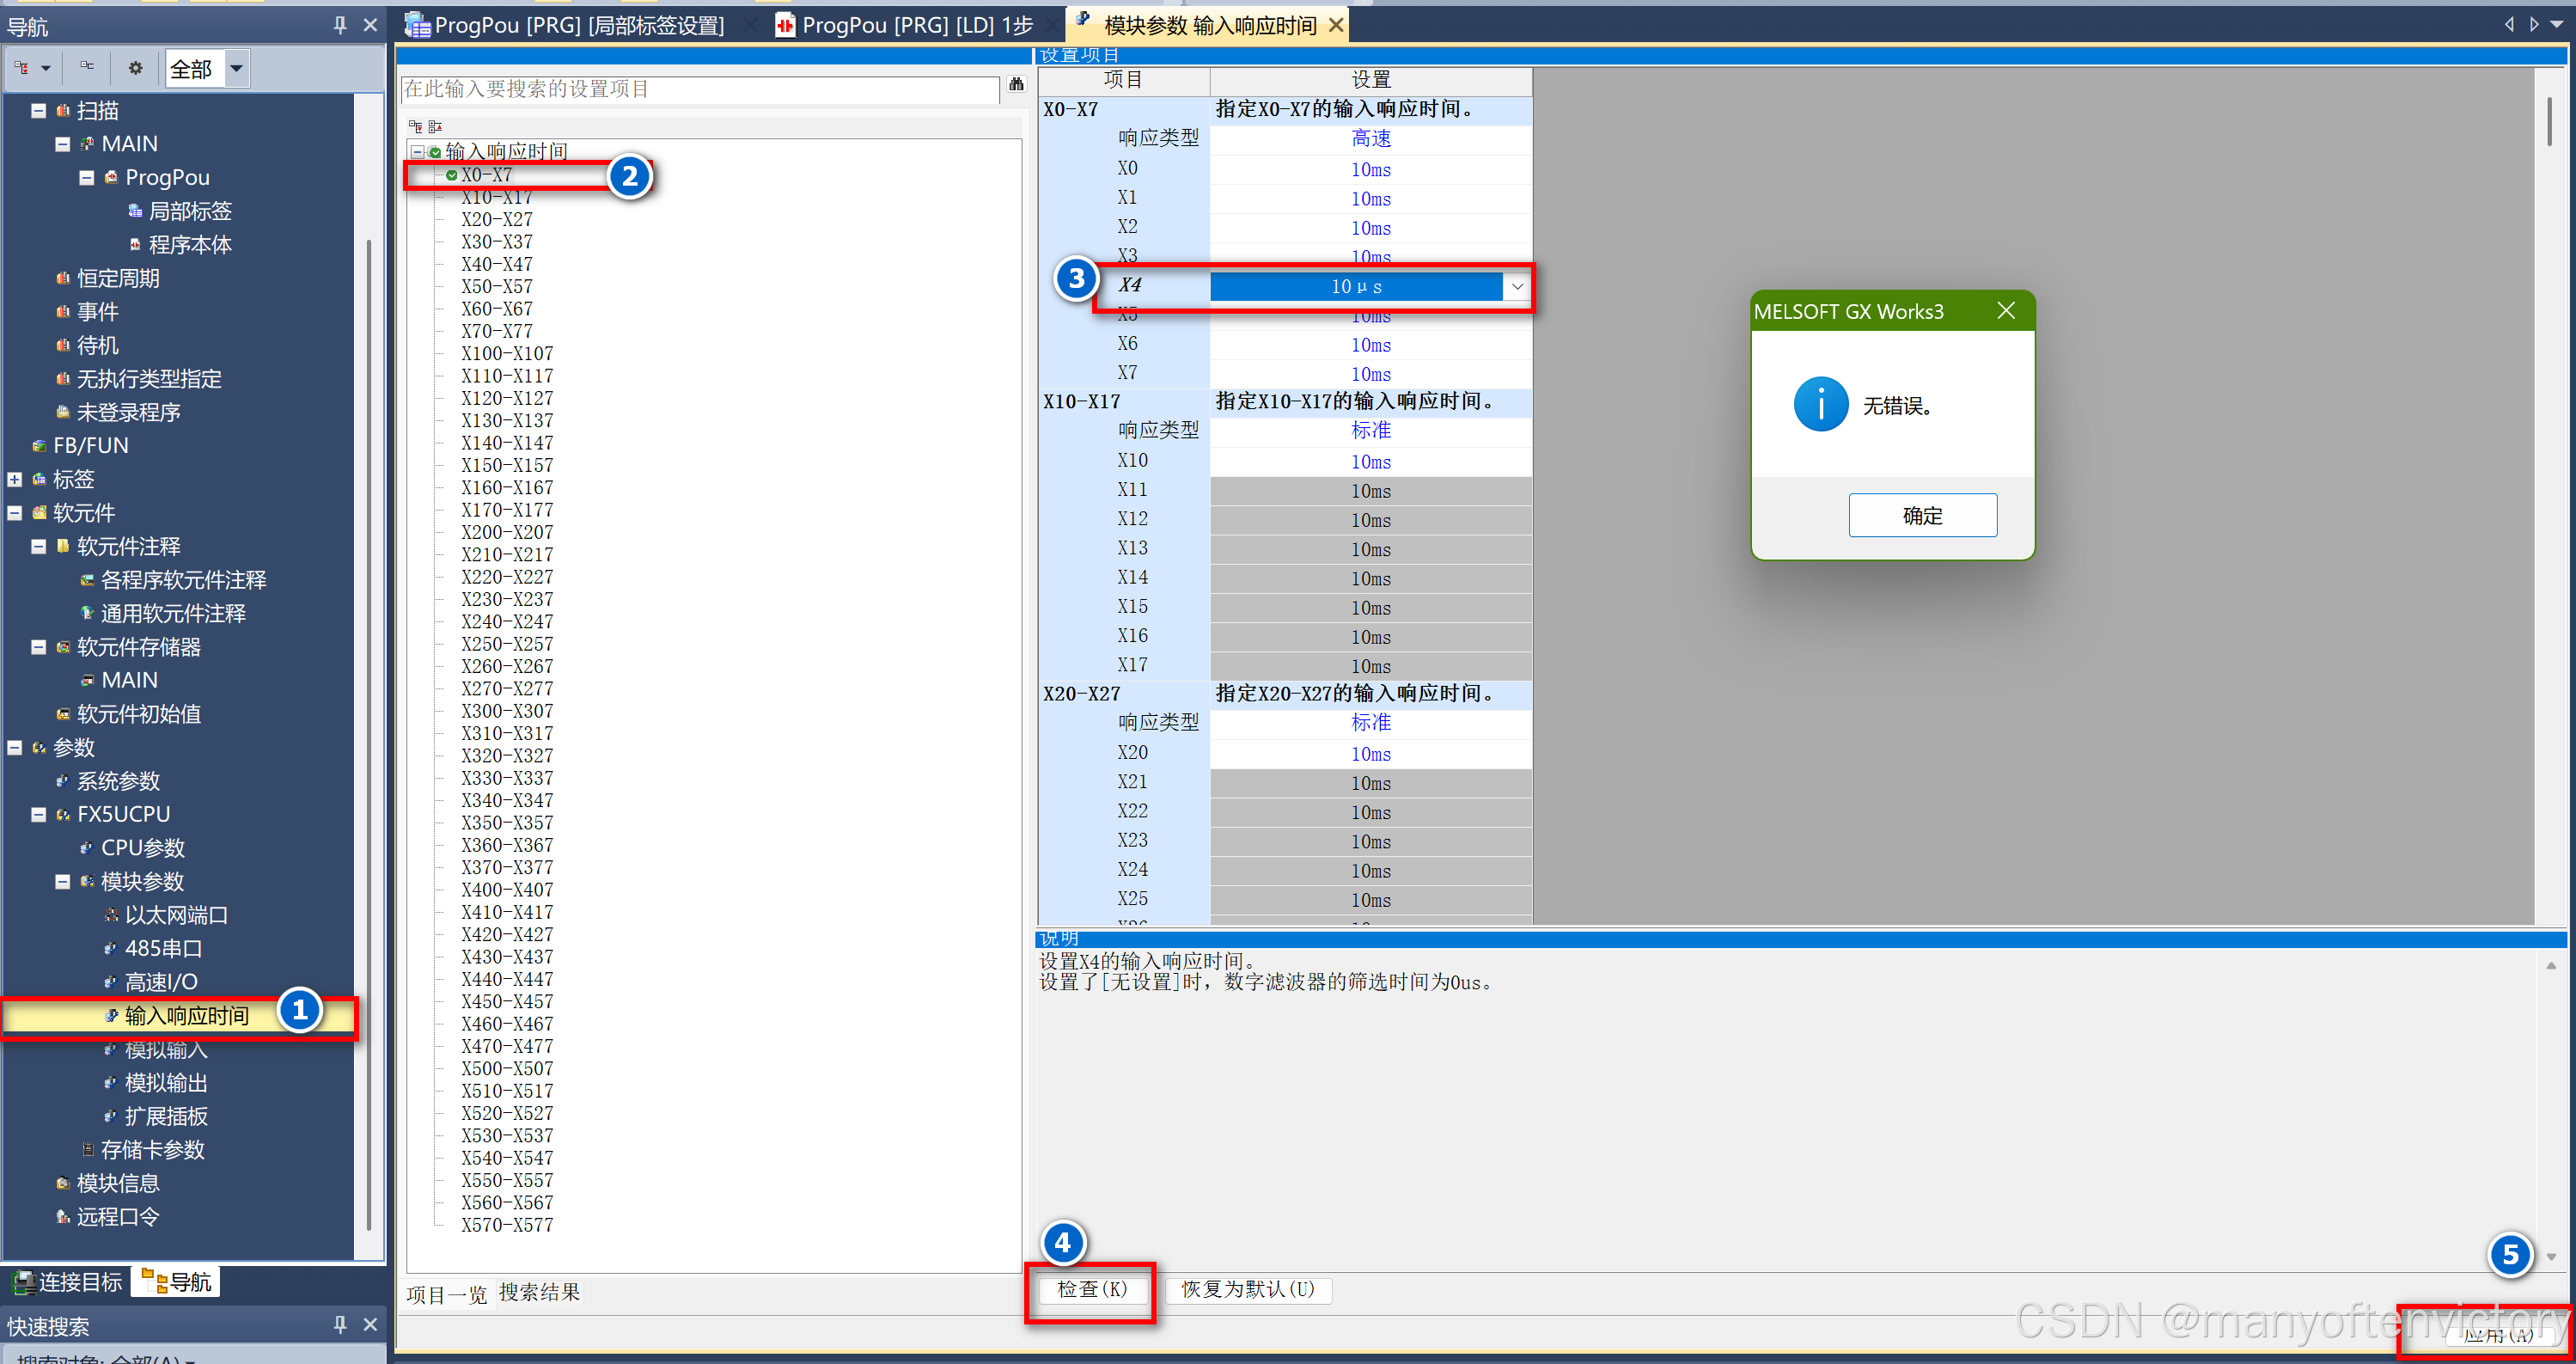
Task: Click the 10ms value for X0
Action: 1370,169
